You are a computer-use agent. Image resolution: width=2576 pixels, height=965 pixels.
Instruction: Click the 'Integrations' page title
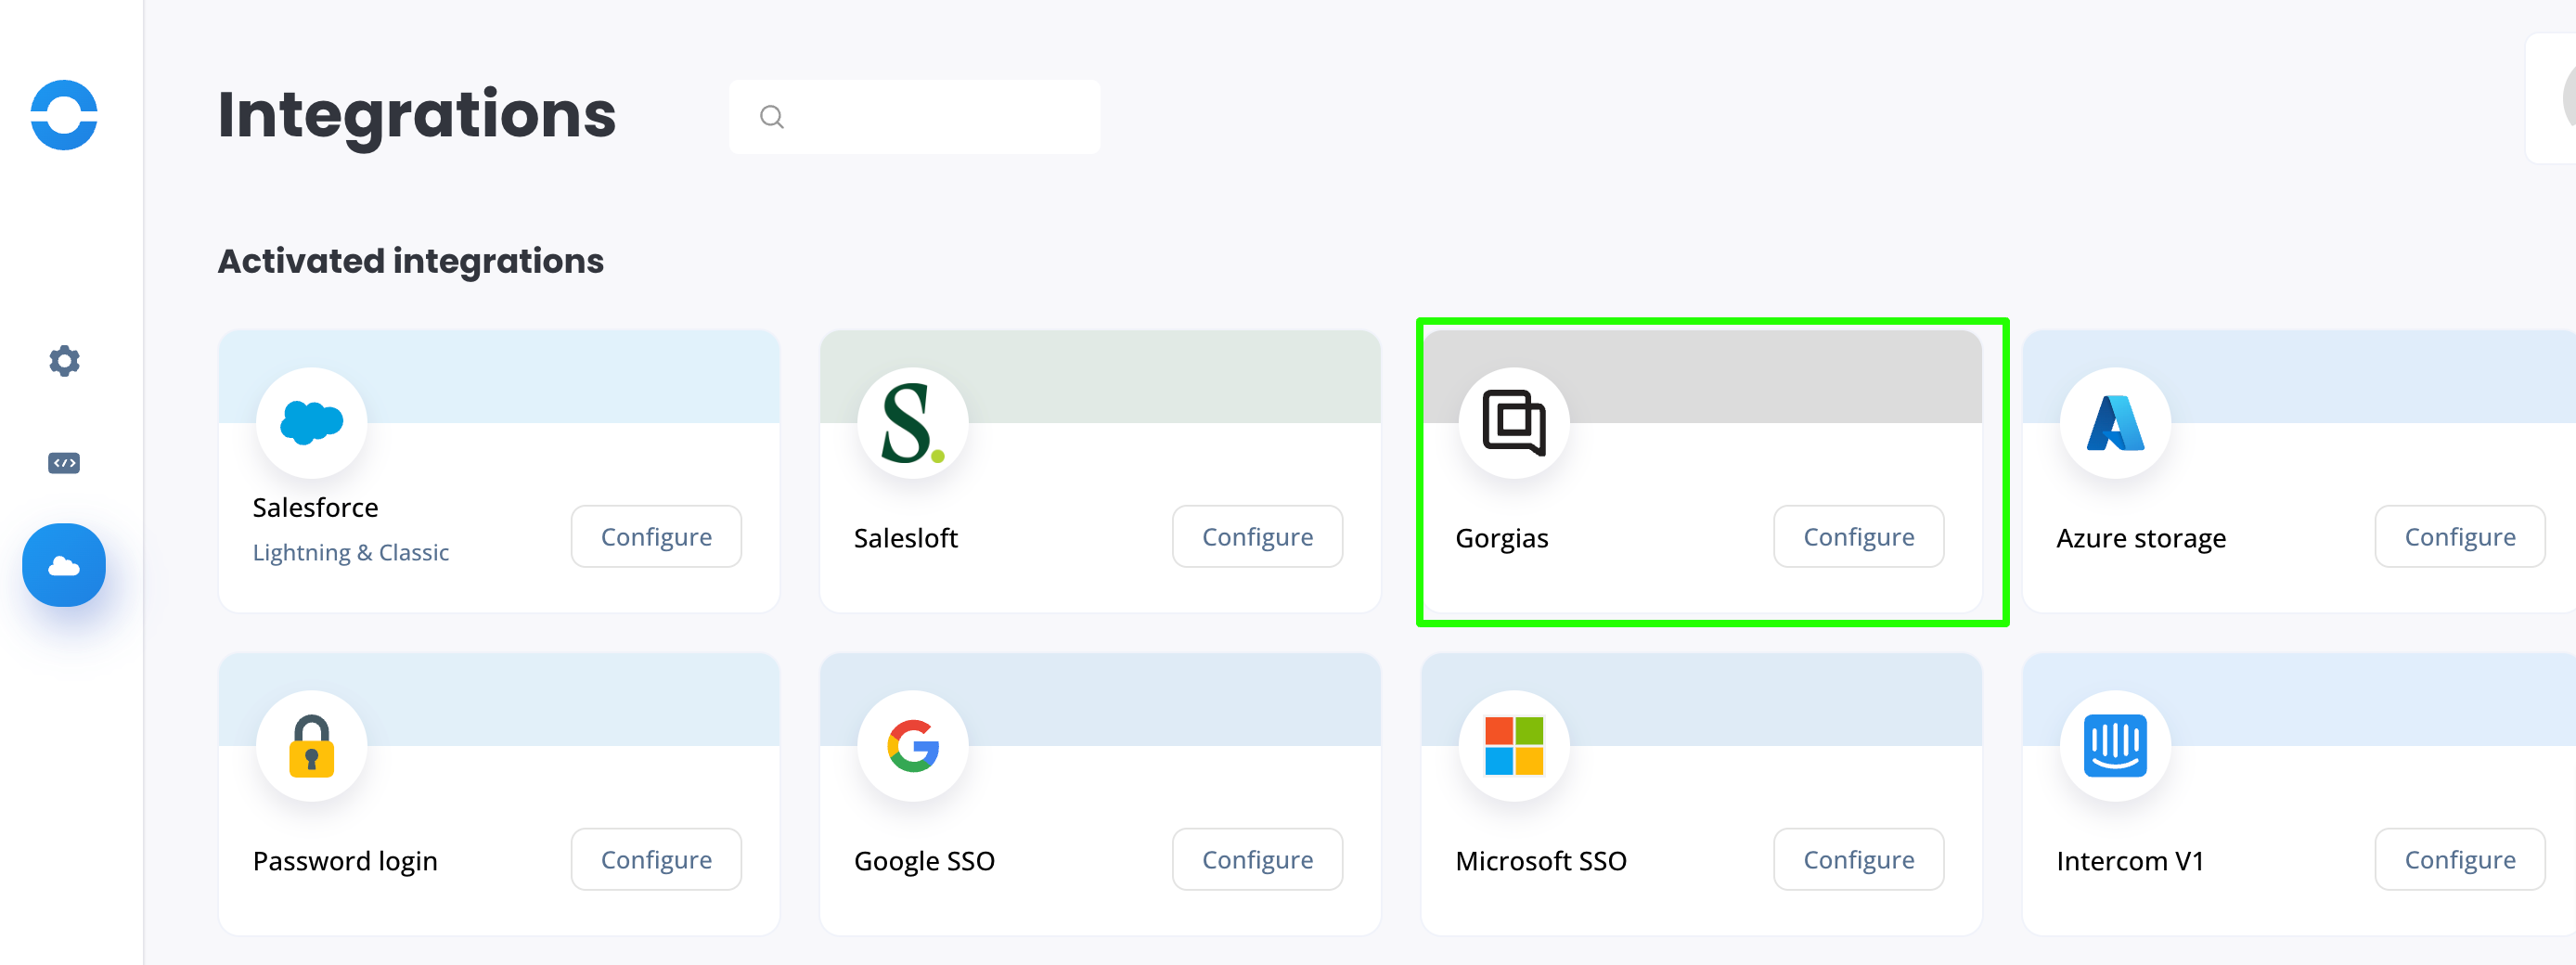pyautogui.click(x=417, y=115)
